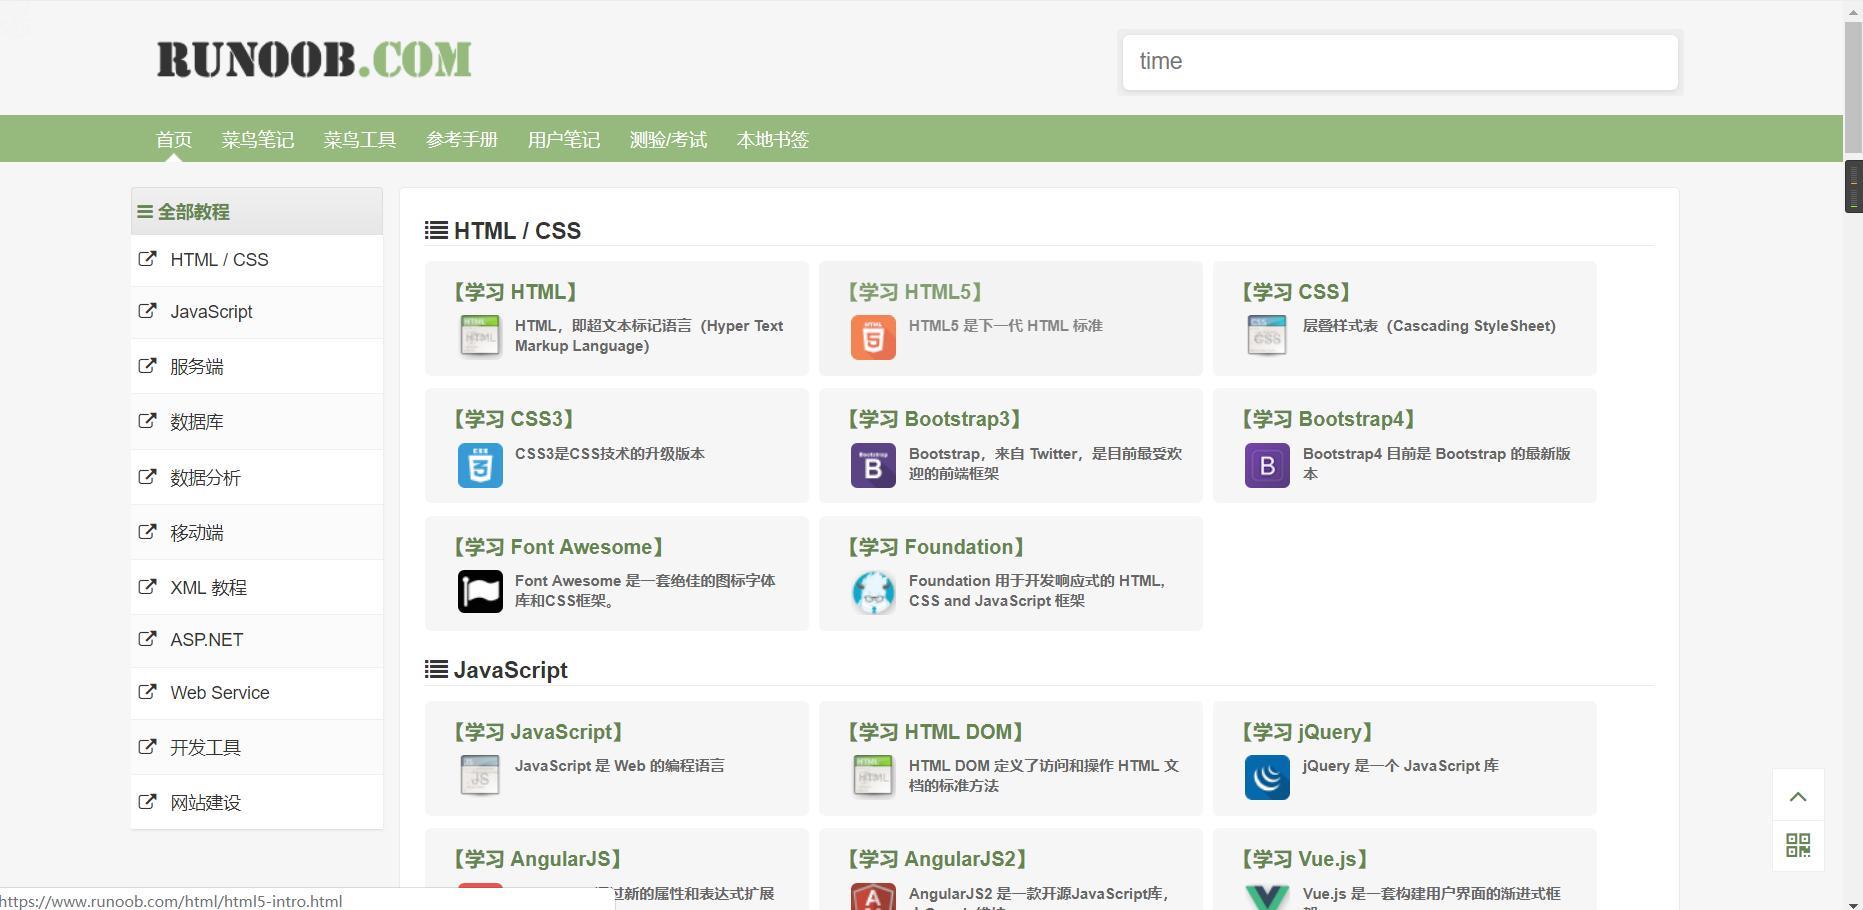Image resolution: width=1863 pixels, height=910 pixels.
Task: Click external link icon beside 数据库
Action: [x=147, y=421]
